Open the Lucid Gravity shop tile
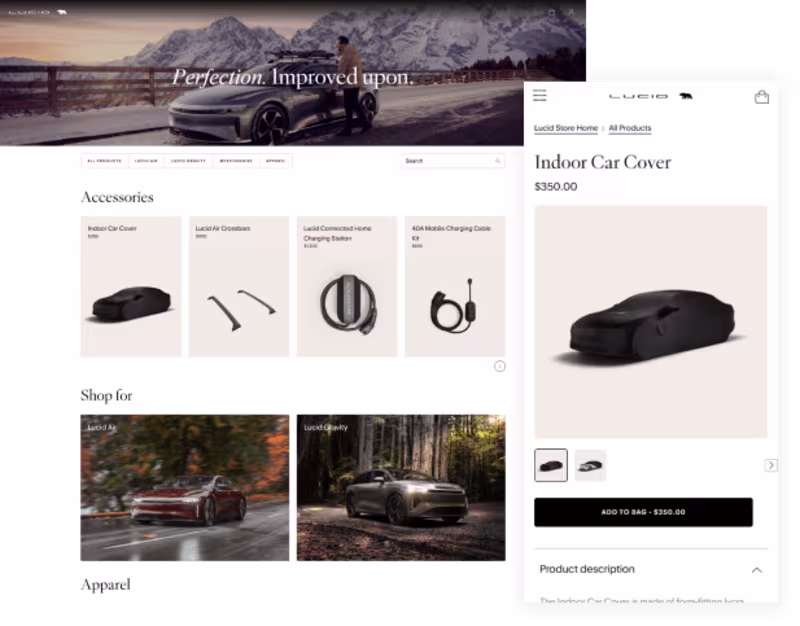This screenshot has height=626, width=800. [401, 488]
